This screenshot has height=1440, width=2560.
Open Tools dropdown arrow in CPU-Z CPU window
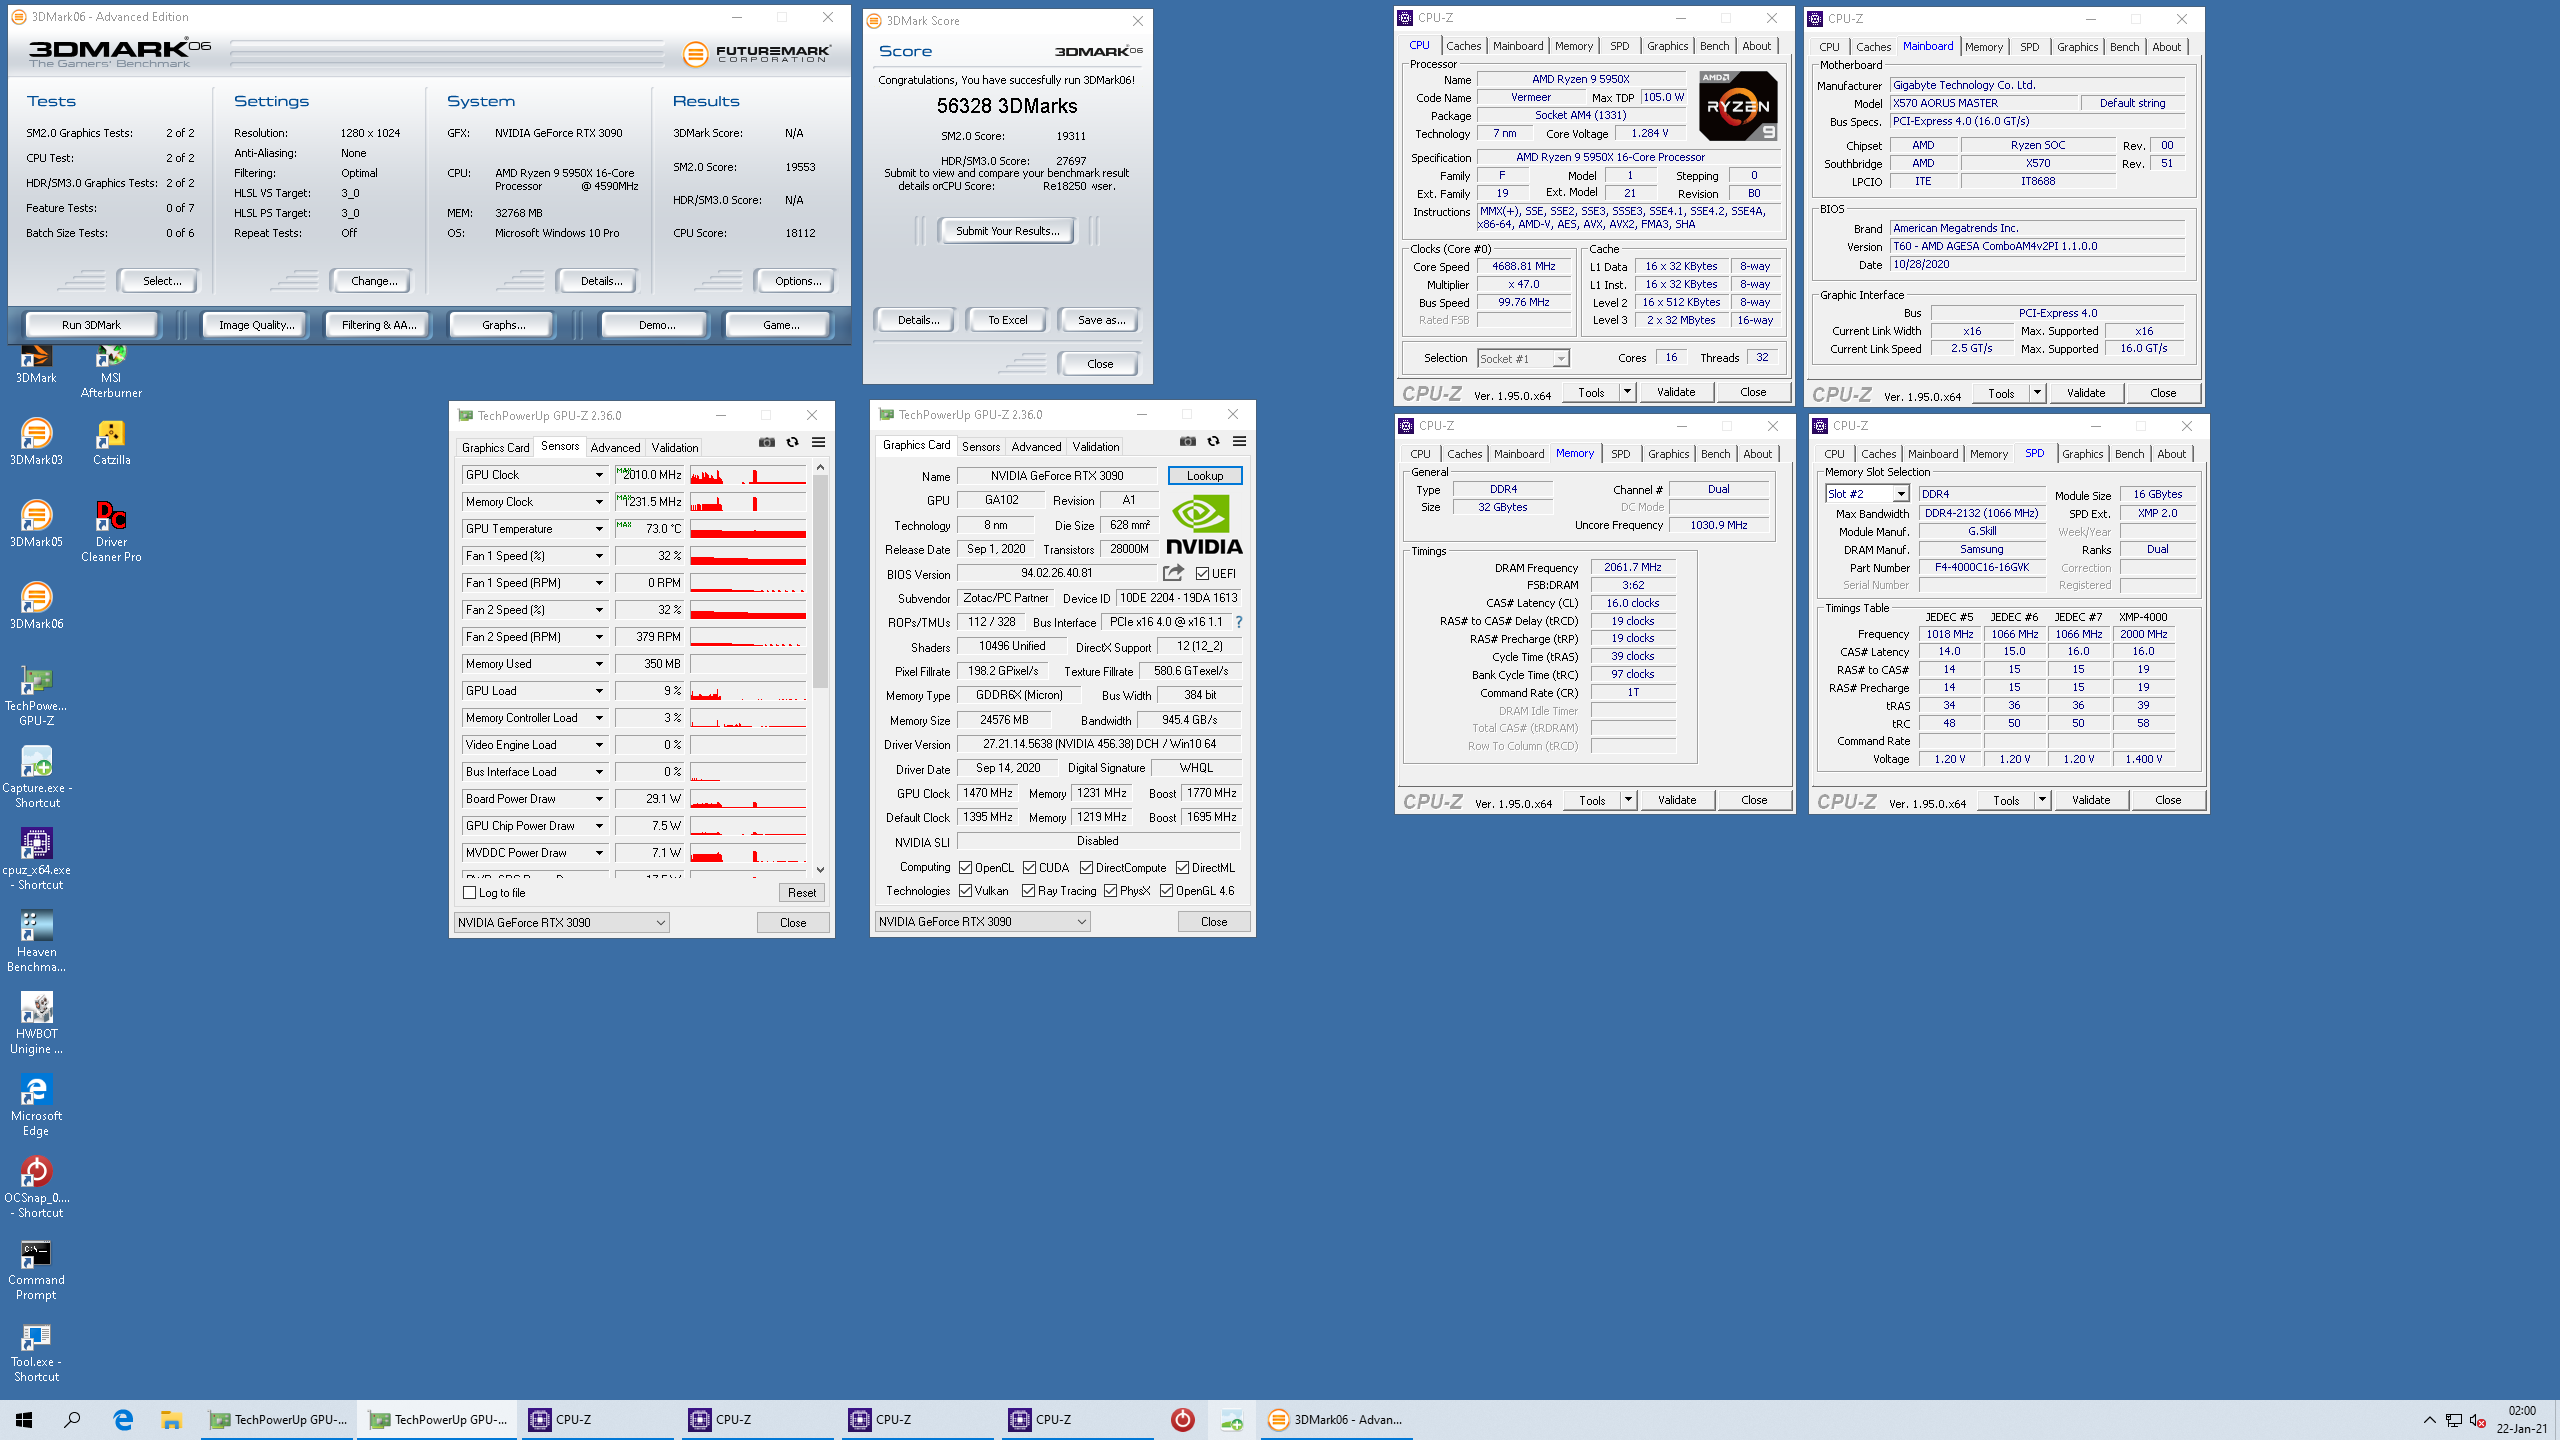(1628, 392)
